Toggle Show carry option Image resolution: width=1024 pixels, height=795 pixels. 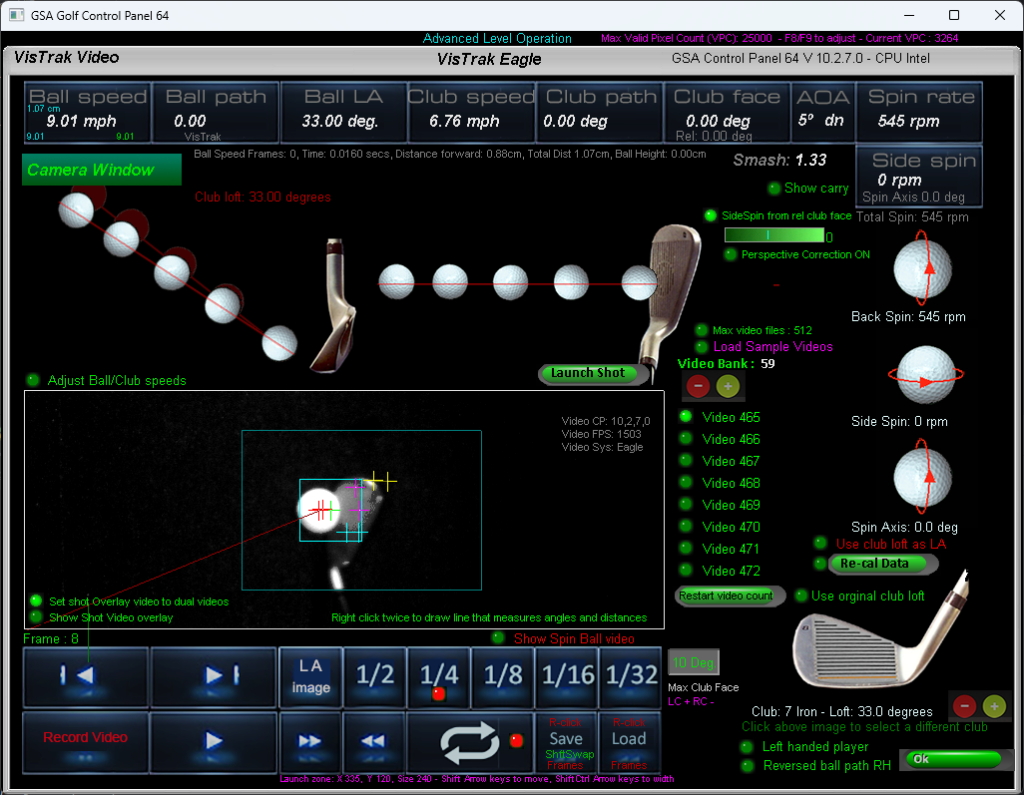(x=774, y=188)
